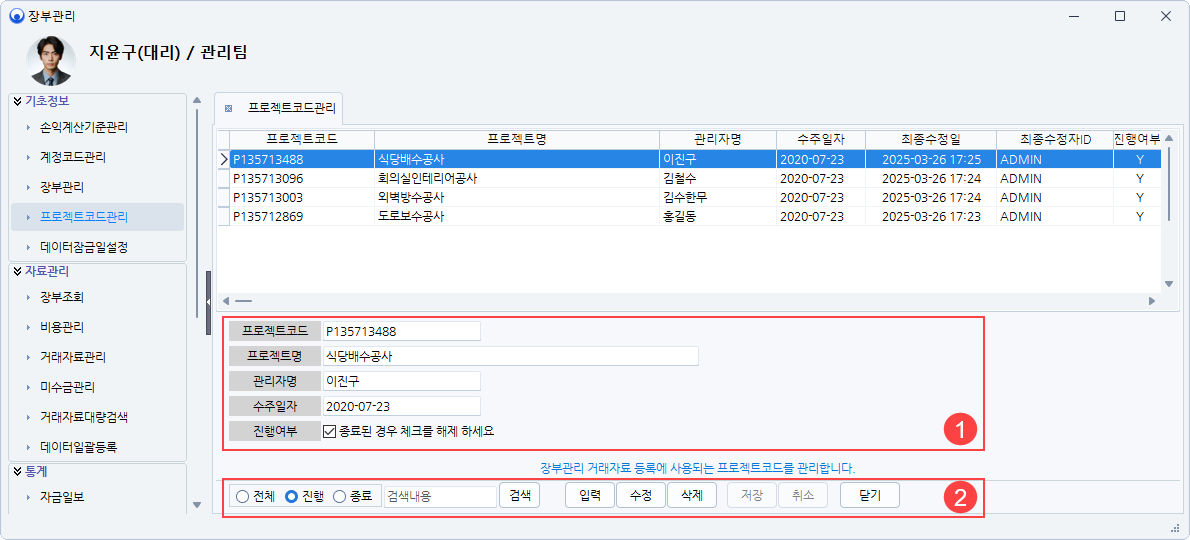Click the 검색내용 search input field
The width and height of the screenshot is (1190, 540).
tap(439, 496)
